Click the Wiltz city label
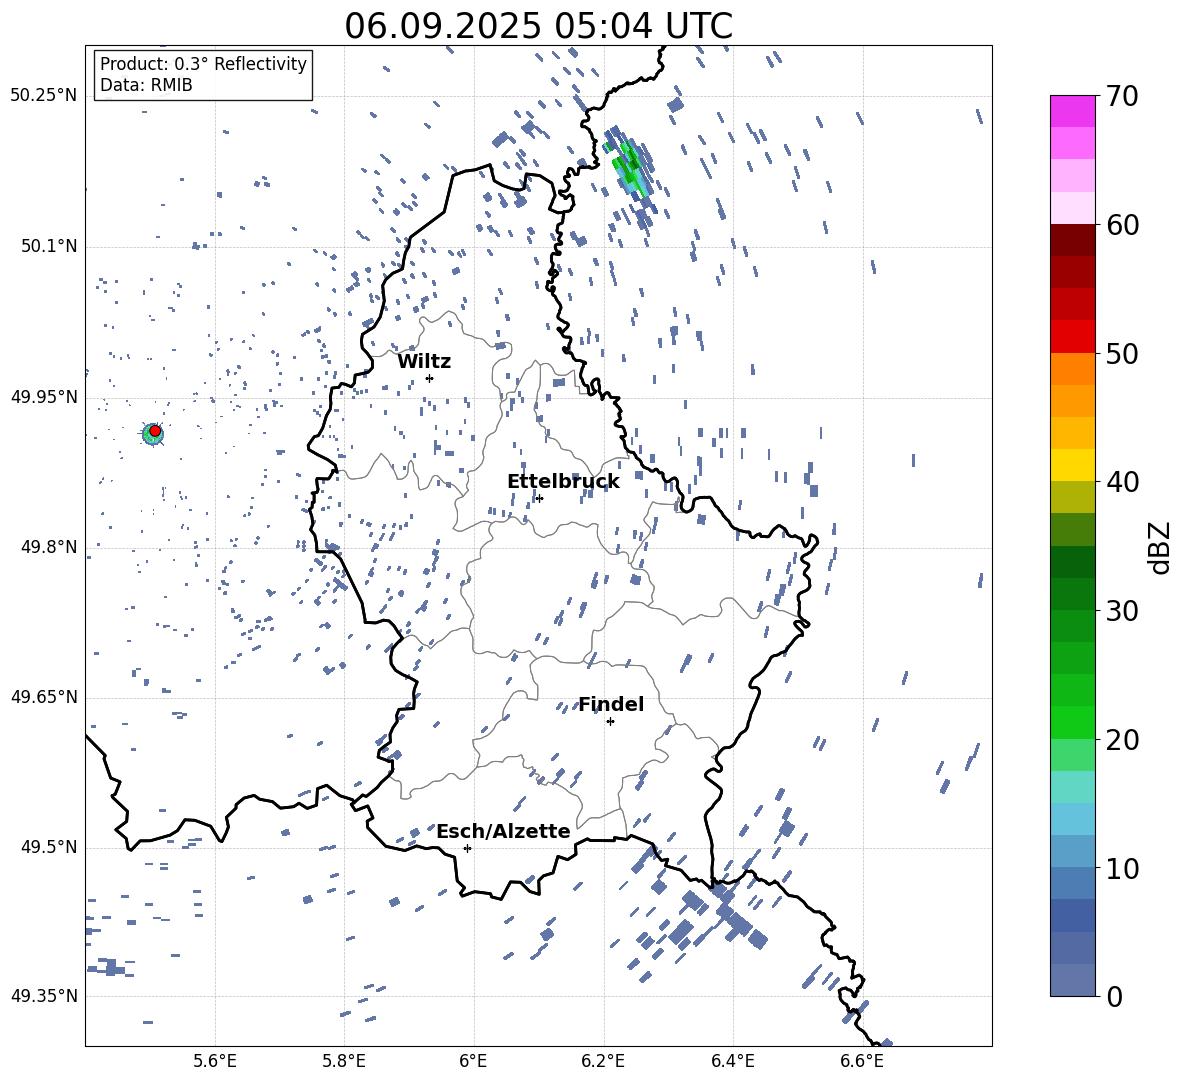 click(424, 362)
